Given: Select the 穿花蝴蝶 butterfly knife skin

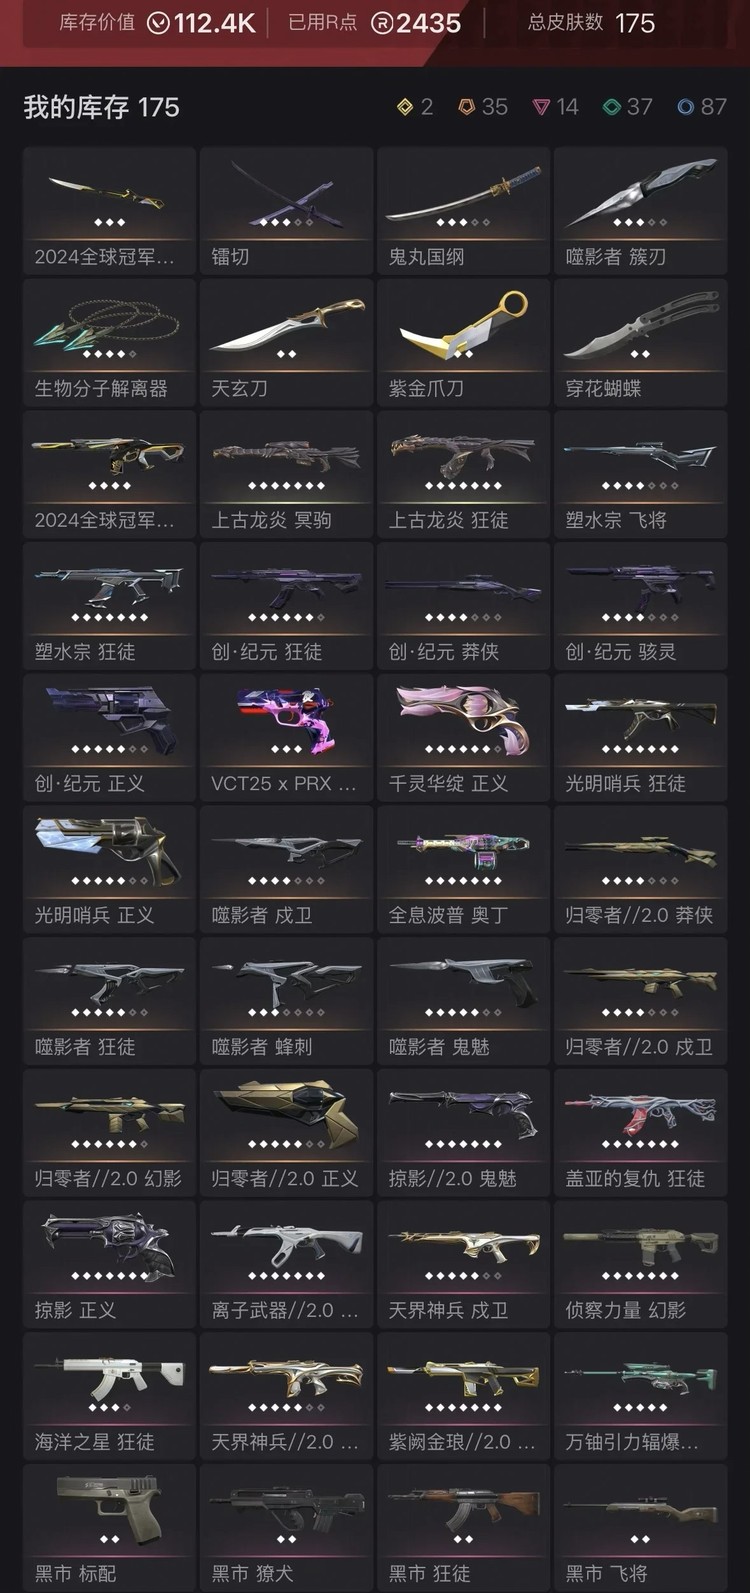Looking at the screenshot, I should [x=641, y=342].
